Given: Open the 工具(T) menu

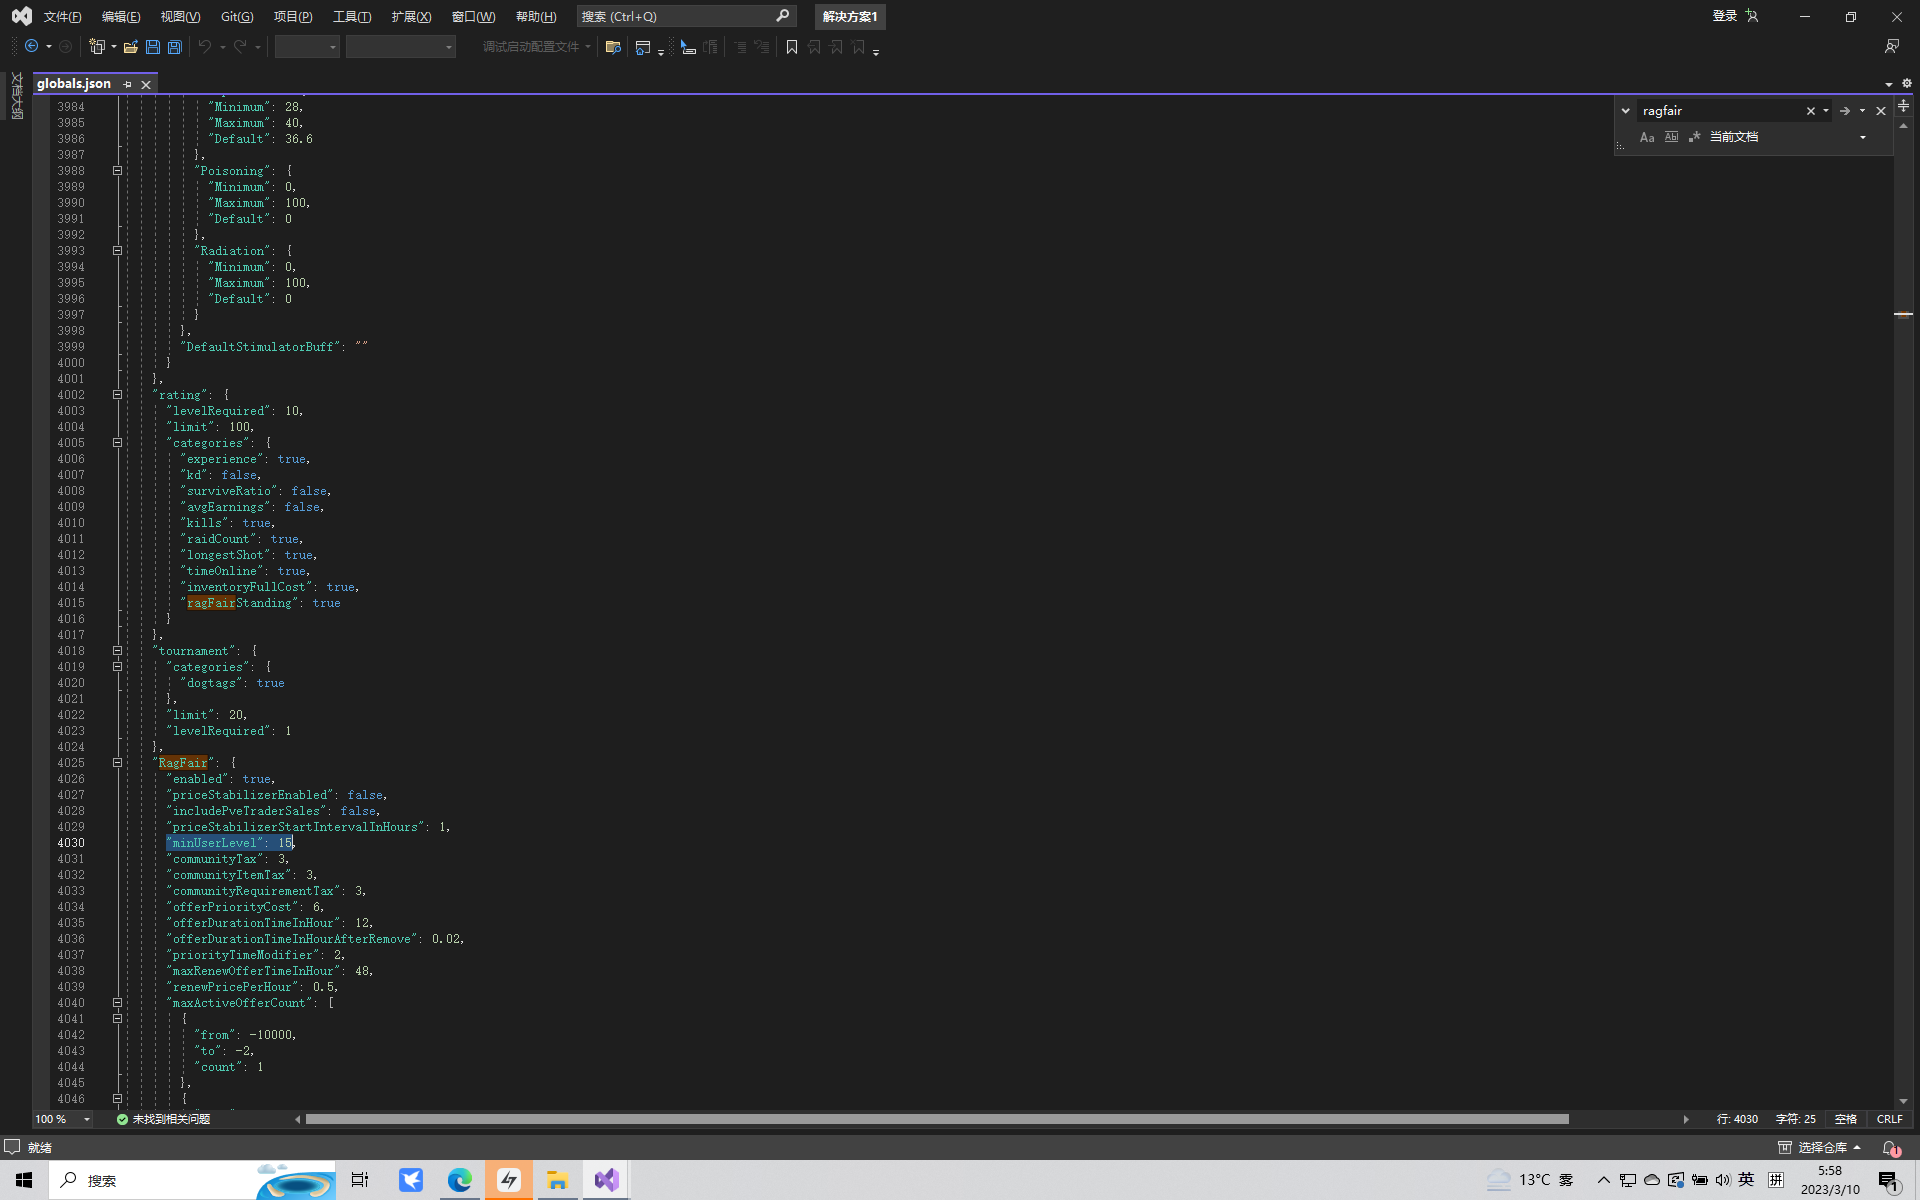Looking at the screenshot, I should tap(352, 17).
